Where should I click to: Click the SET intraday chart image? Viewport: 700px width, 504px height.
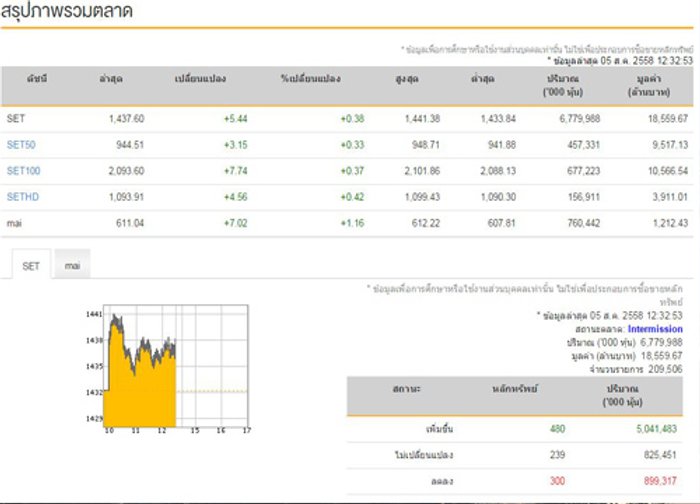167,368
